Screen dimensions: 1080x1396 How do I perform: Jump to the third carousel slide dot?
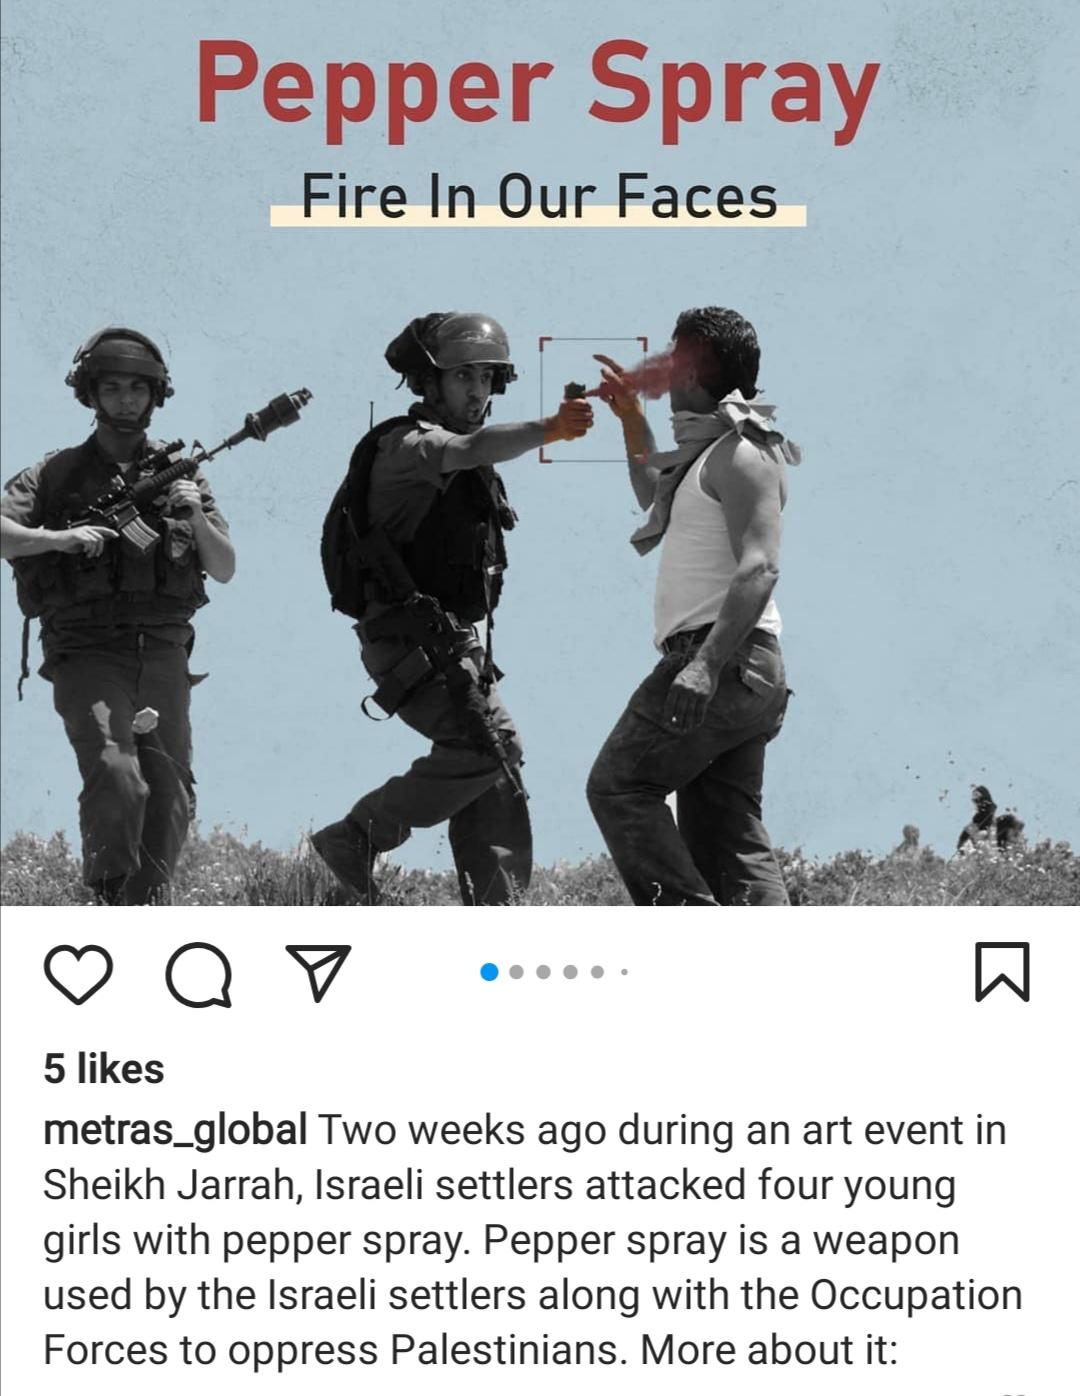(x=543, y=971)
